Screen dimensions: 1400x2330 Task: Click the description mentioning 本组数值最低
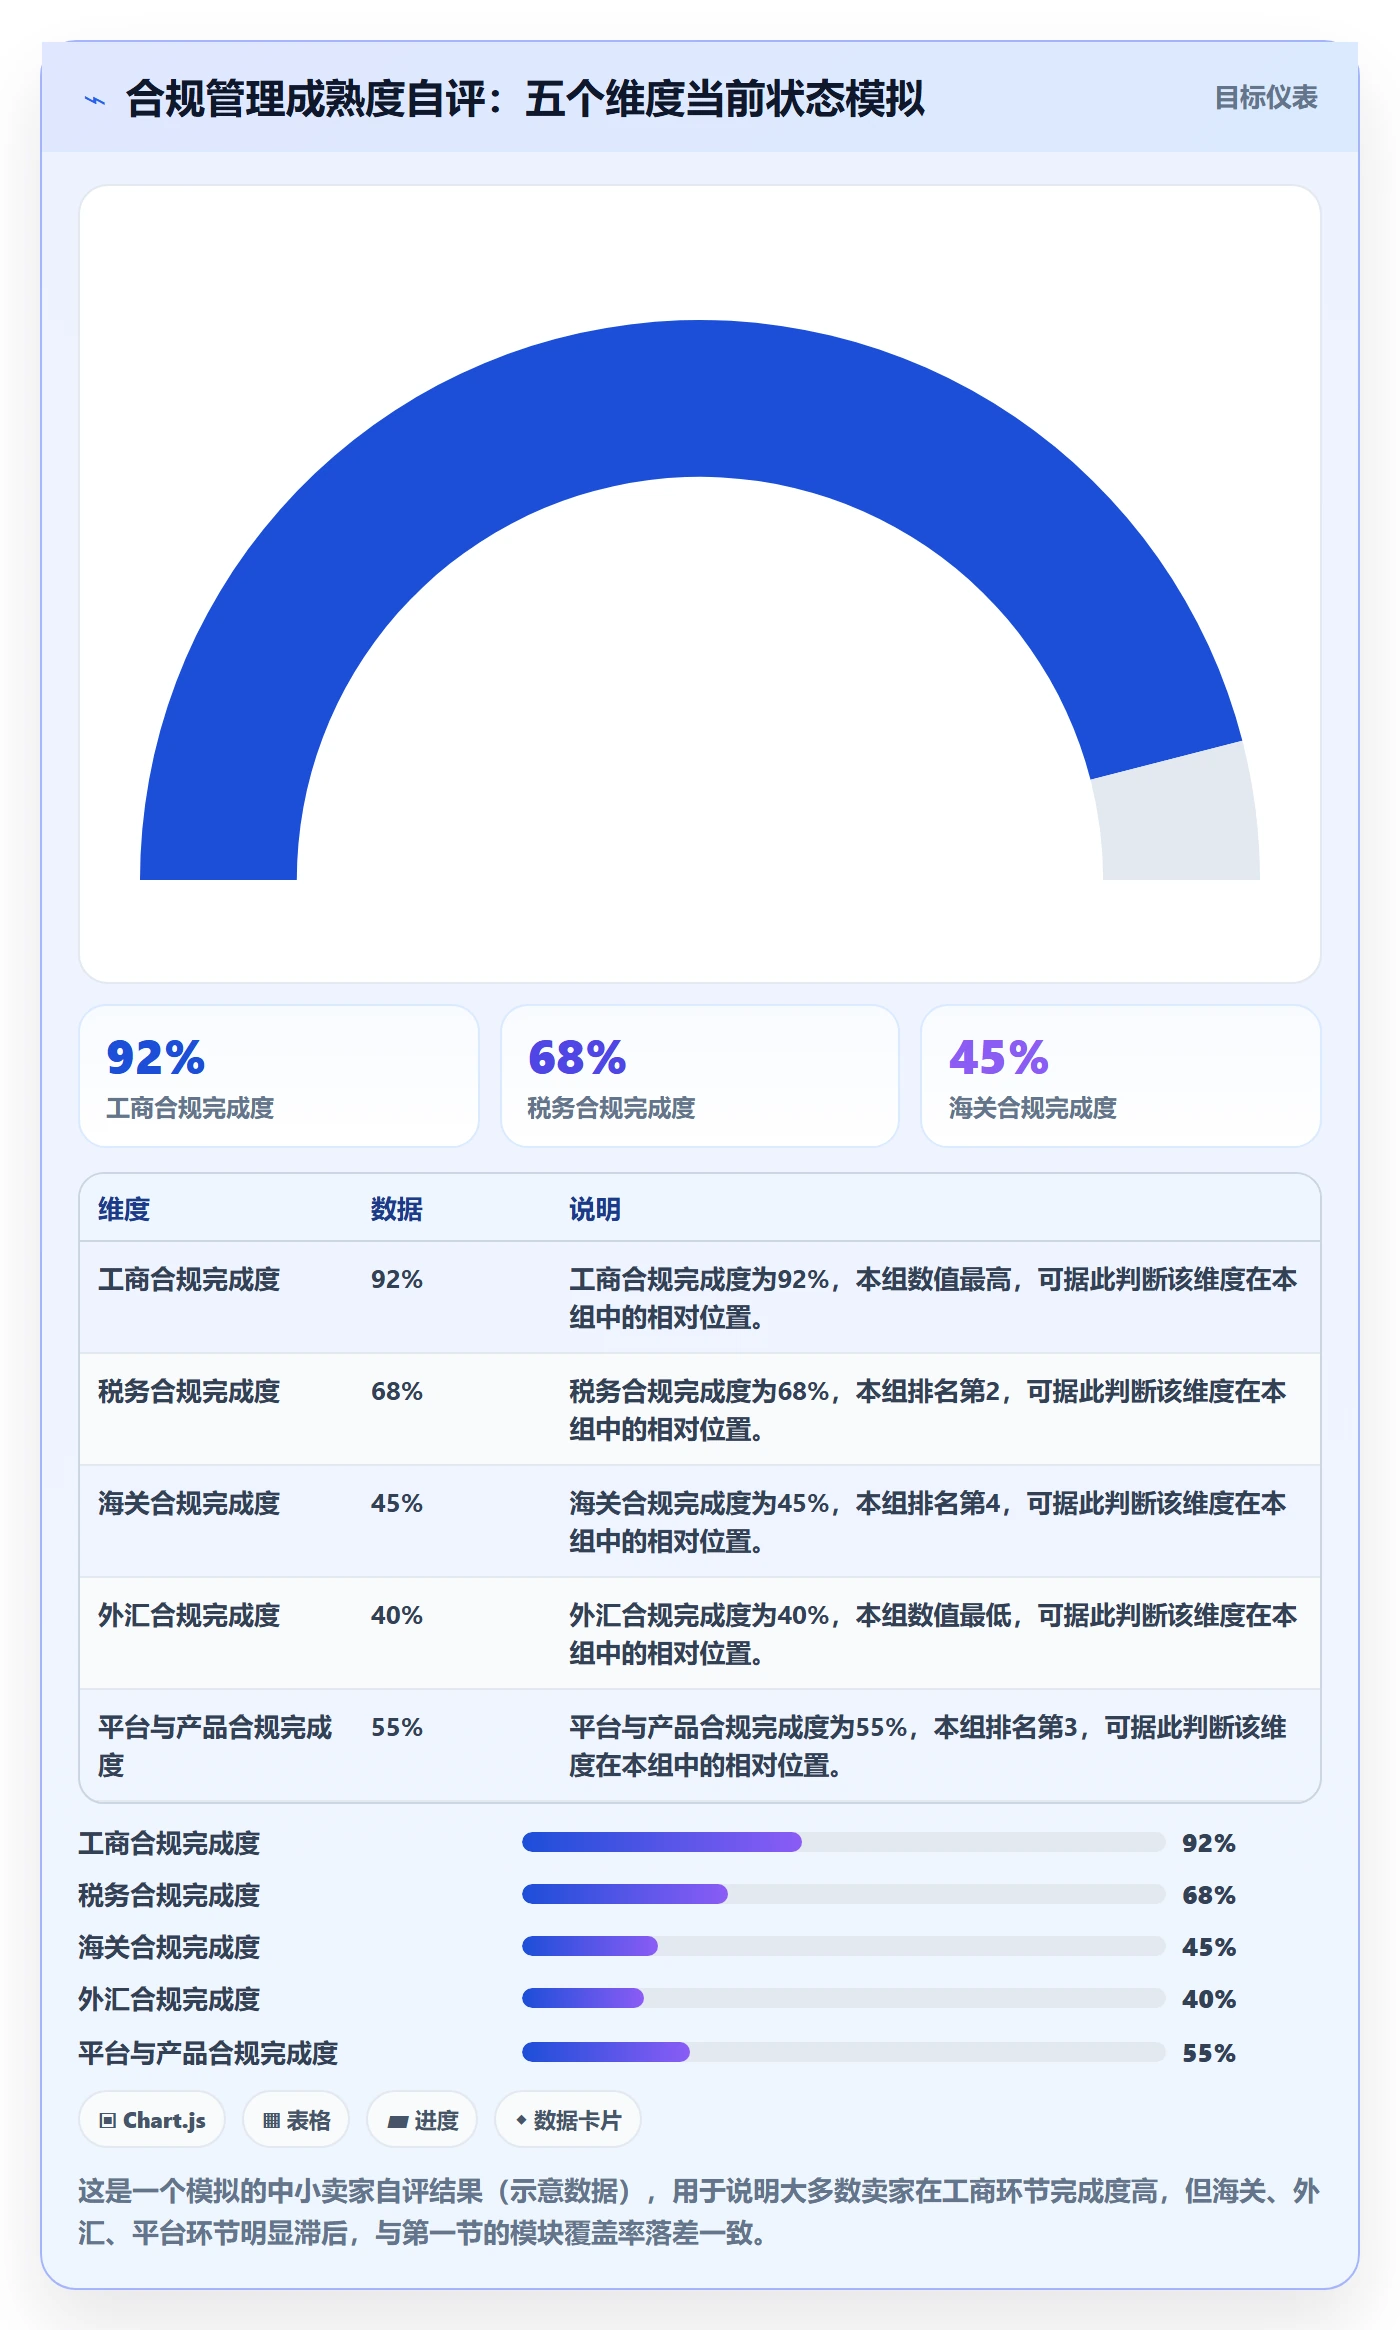933,1634
